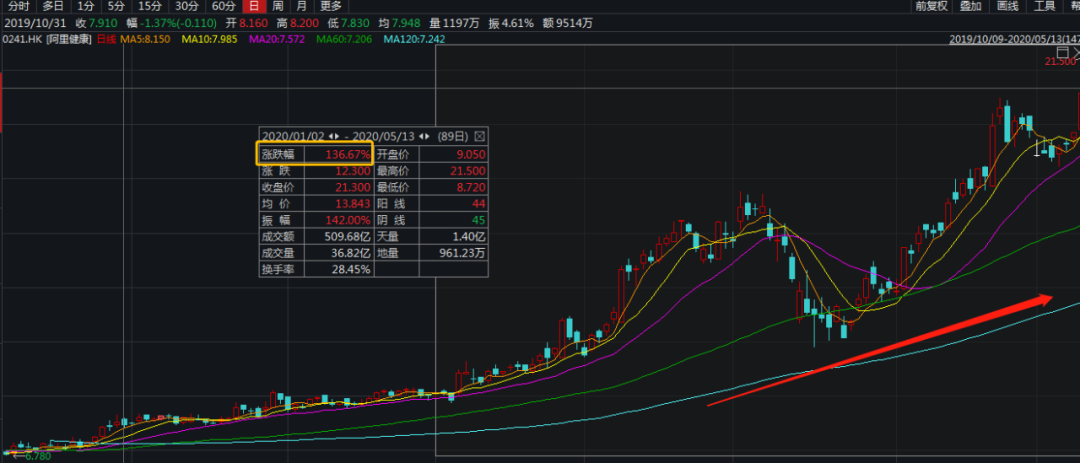Close the interval statistics popup
Screen dimensions: 1080x463
click(479, 136)
